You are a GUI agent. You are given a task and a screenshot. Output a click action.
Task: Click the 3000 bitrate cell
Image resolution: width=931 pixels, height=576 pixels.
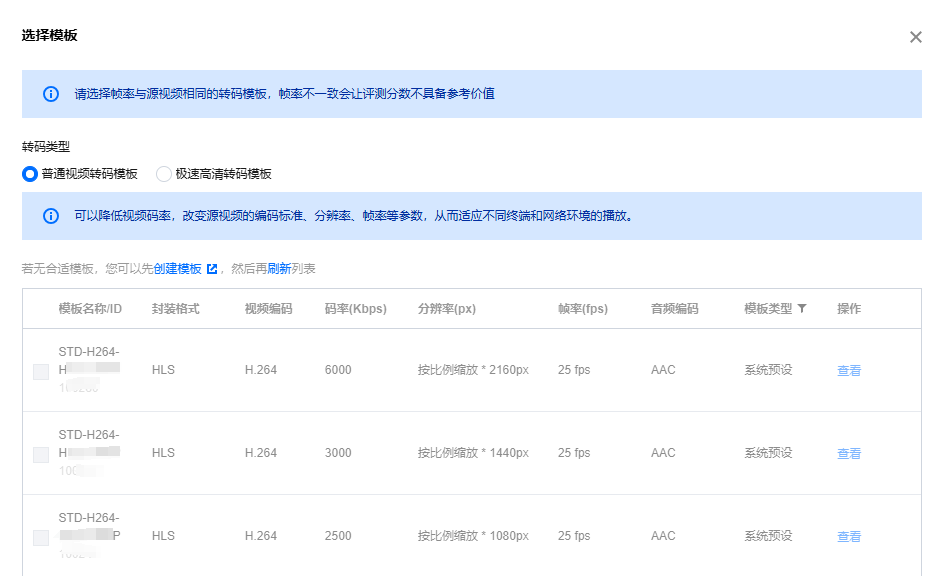(338, 453)
